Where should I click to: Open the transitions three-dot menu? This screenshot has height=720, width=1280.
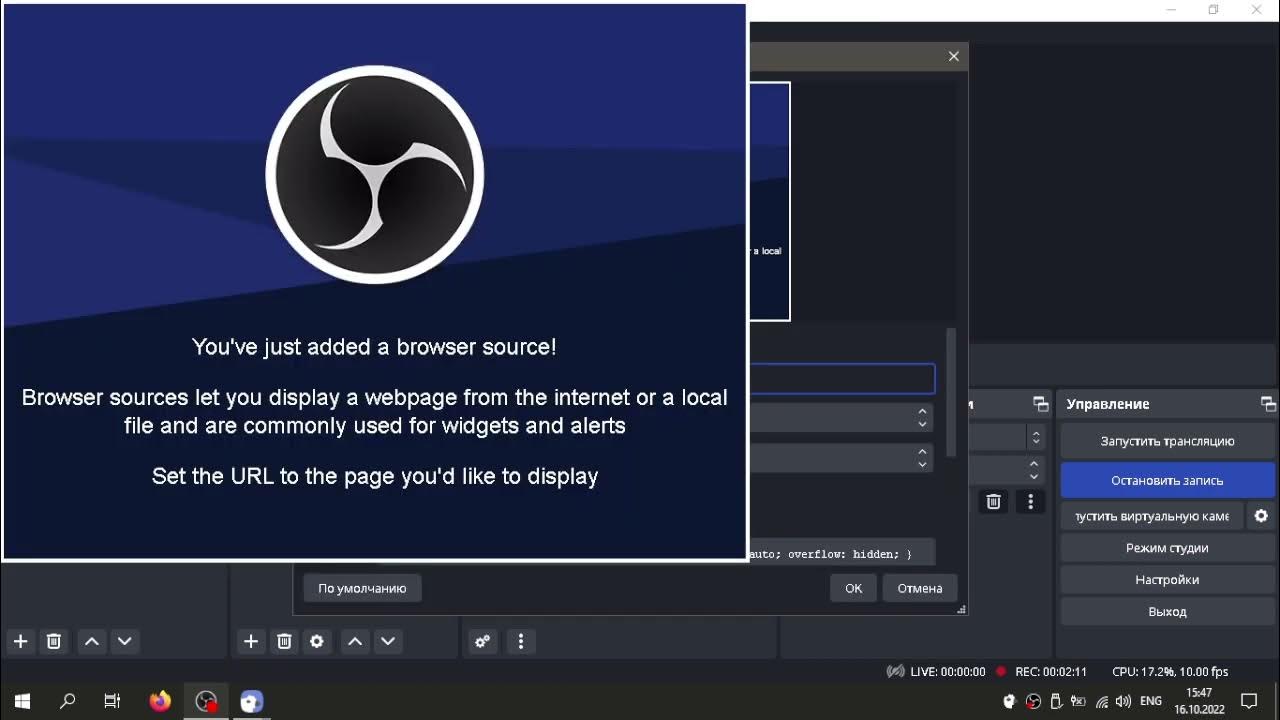pos(1031,502)
